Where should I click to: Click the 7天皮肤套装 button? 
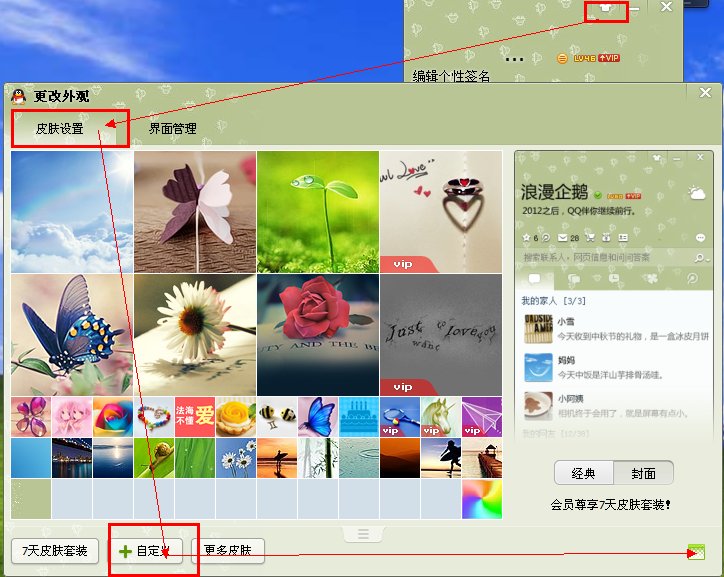click(55, 551)
